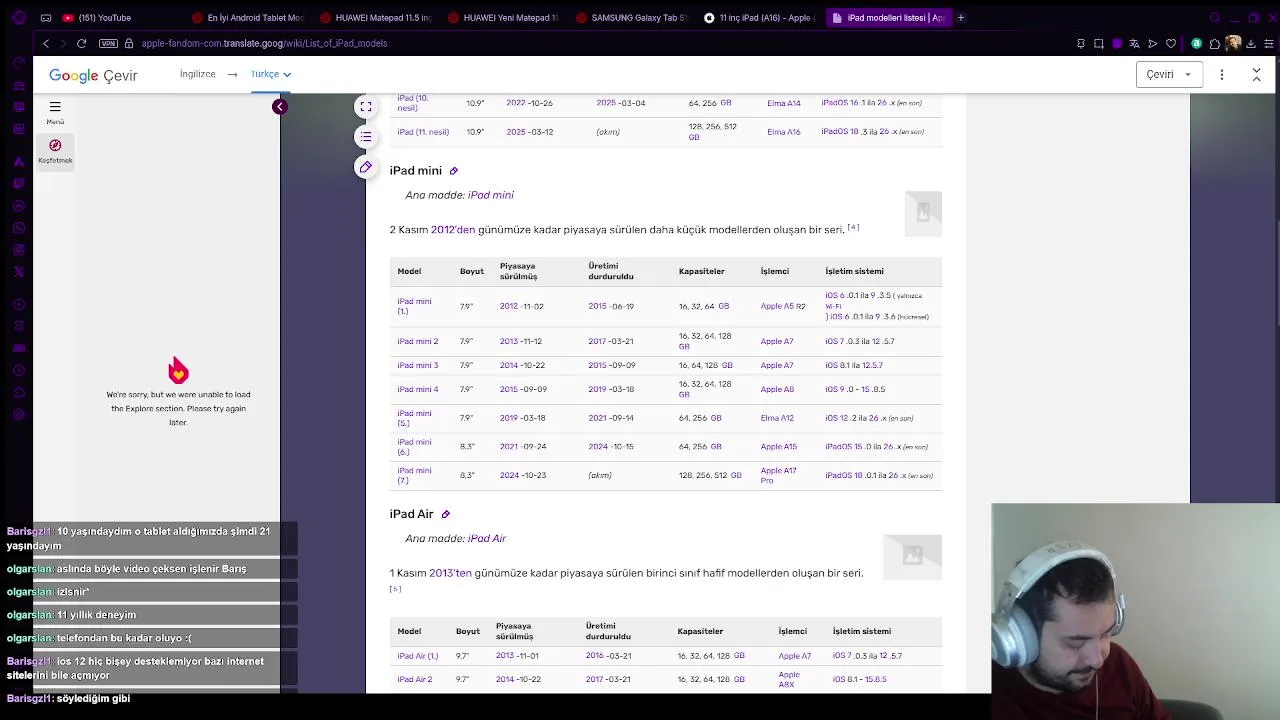Open the Çeviri dropdown in translate bar
Viewport: 1280px width, 720px height.
1169,74
